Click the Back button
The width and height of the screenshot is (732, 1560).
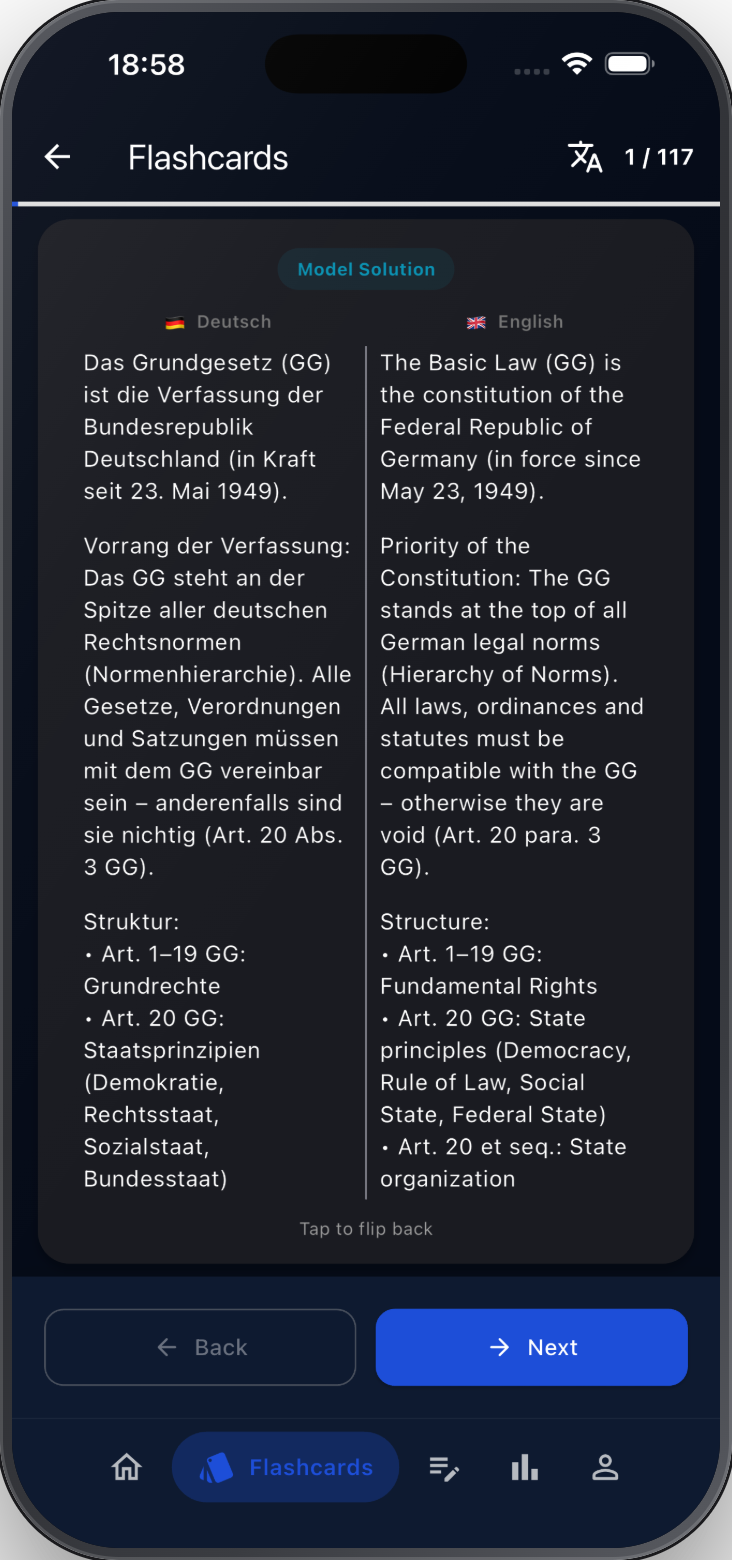[200, 1347]
